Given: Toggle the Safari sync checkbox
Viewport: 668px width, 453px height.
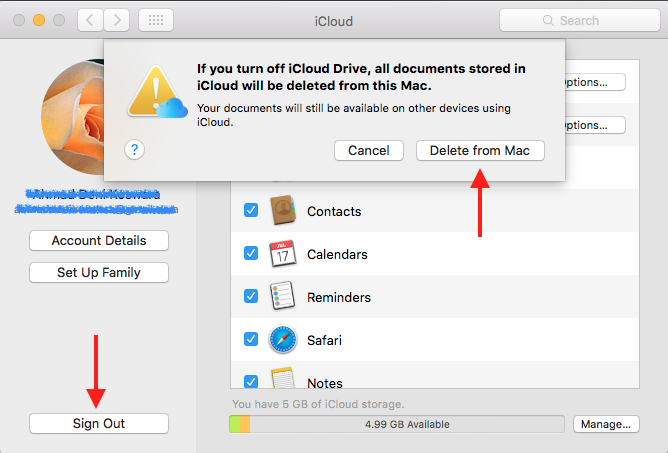Looking at the screenshot, I should tap(251, 339).
